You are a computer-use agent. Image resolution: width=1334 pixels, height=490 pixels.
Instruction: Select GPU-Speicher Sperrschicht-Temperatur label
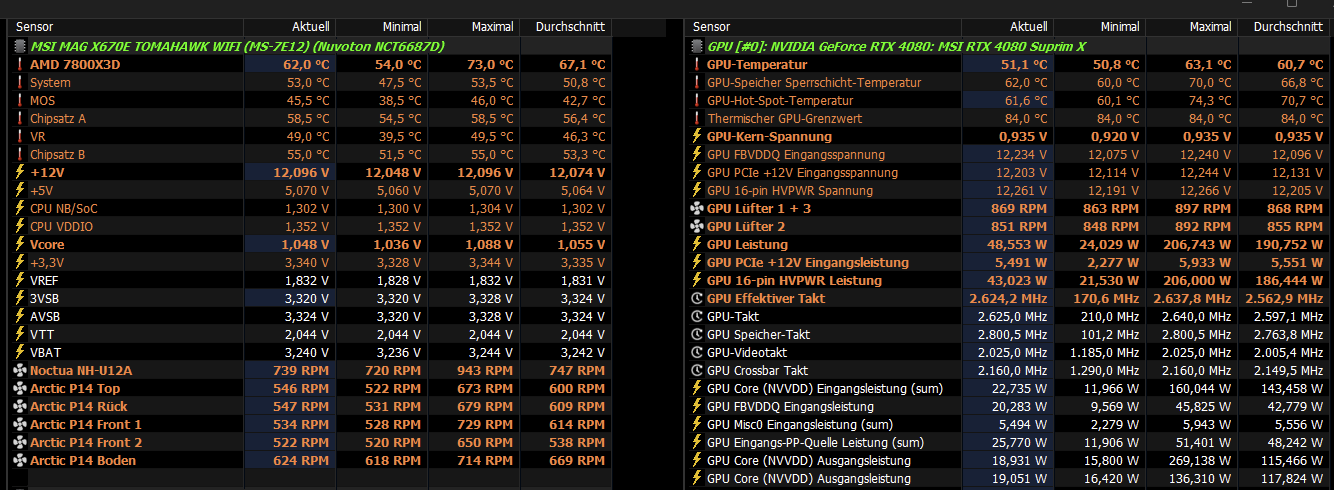click(814, 82)
